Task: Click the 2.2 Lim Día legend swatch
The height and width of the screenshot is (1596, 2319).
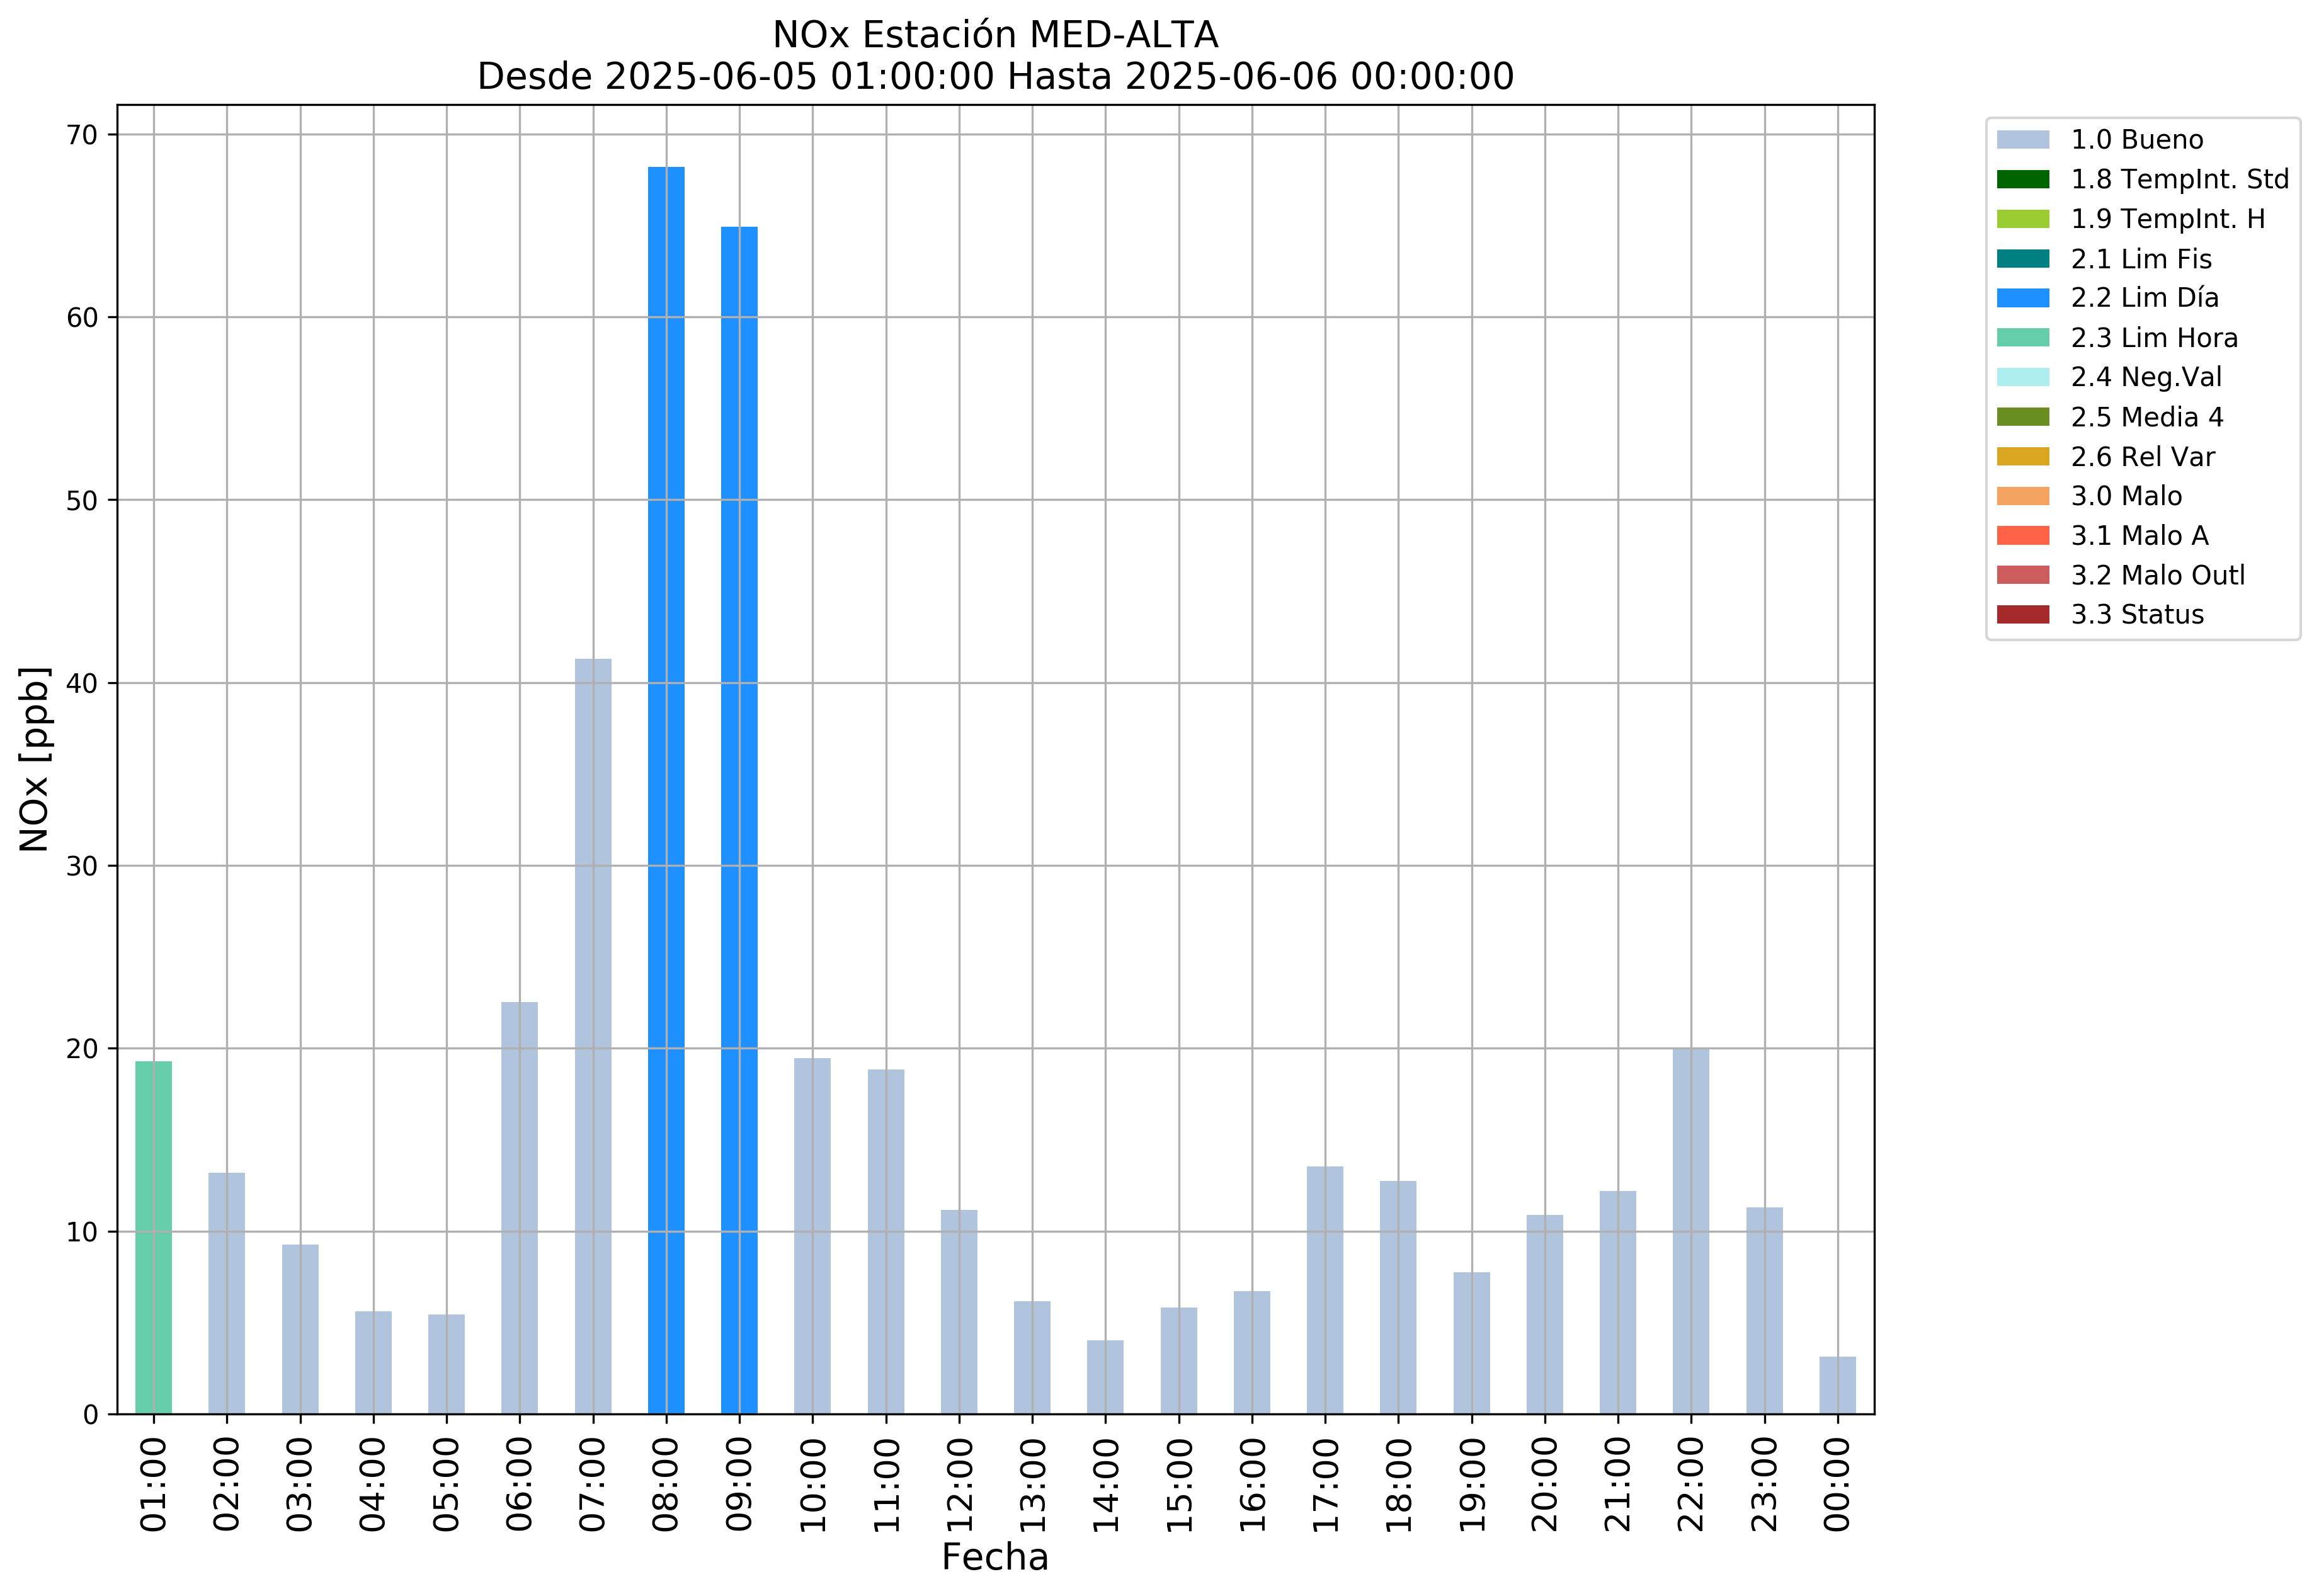Action: click(x=2022, y=298)
